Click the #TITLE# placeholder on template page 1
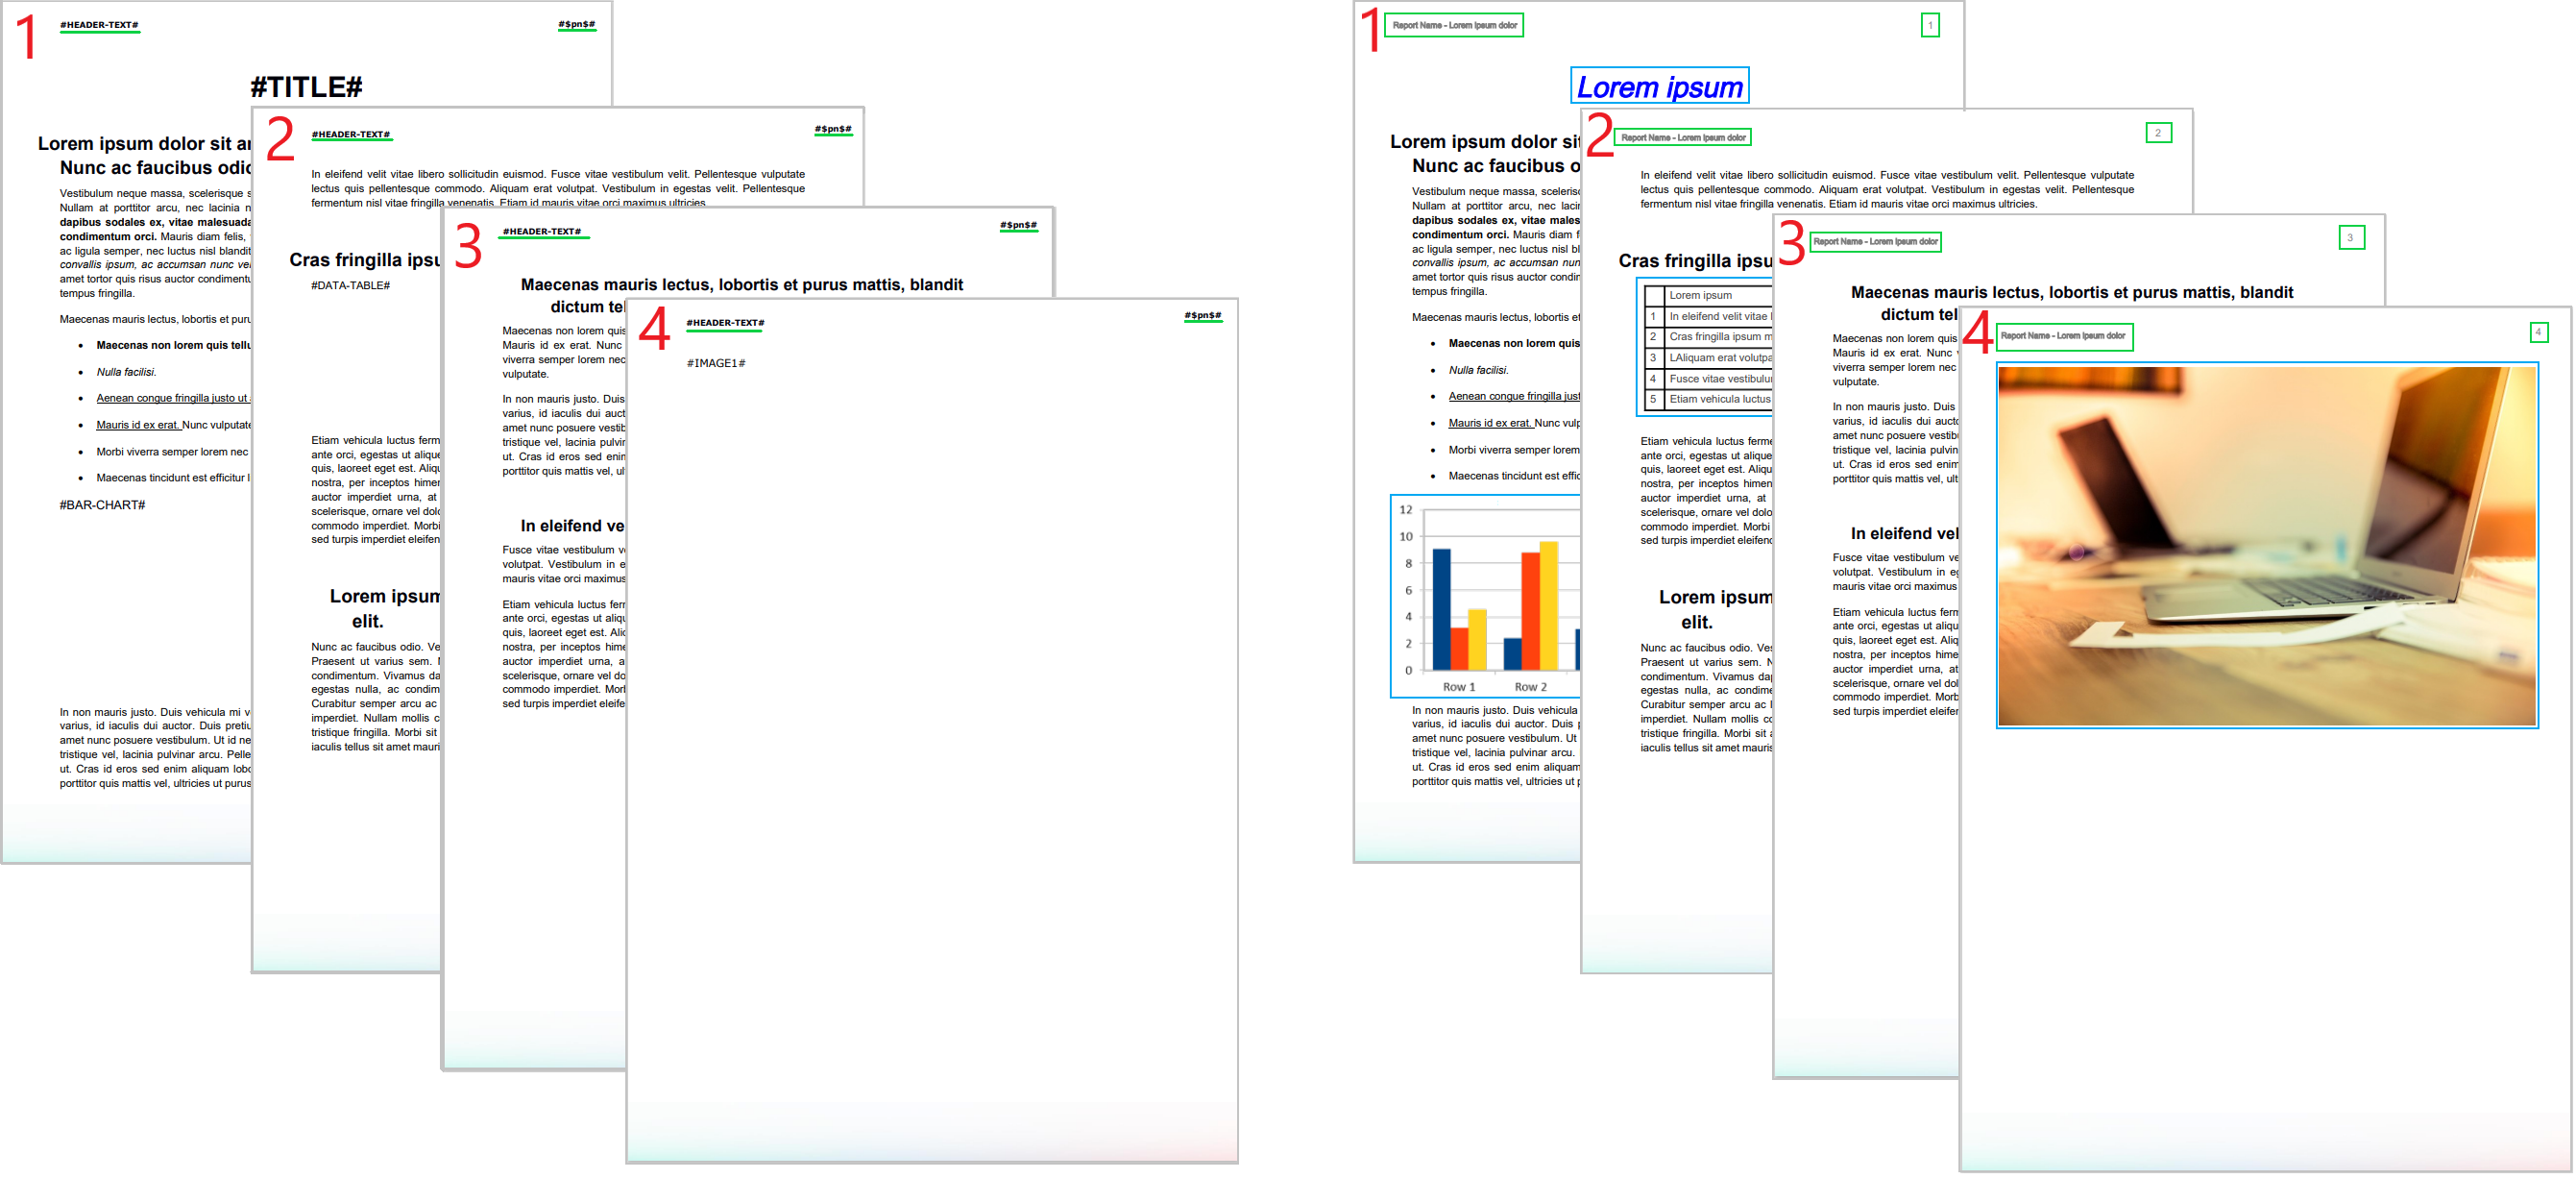 pyautogui.click(x=306, y=87)
